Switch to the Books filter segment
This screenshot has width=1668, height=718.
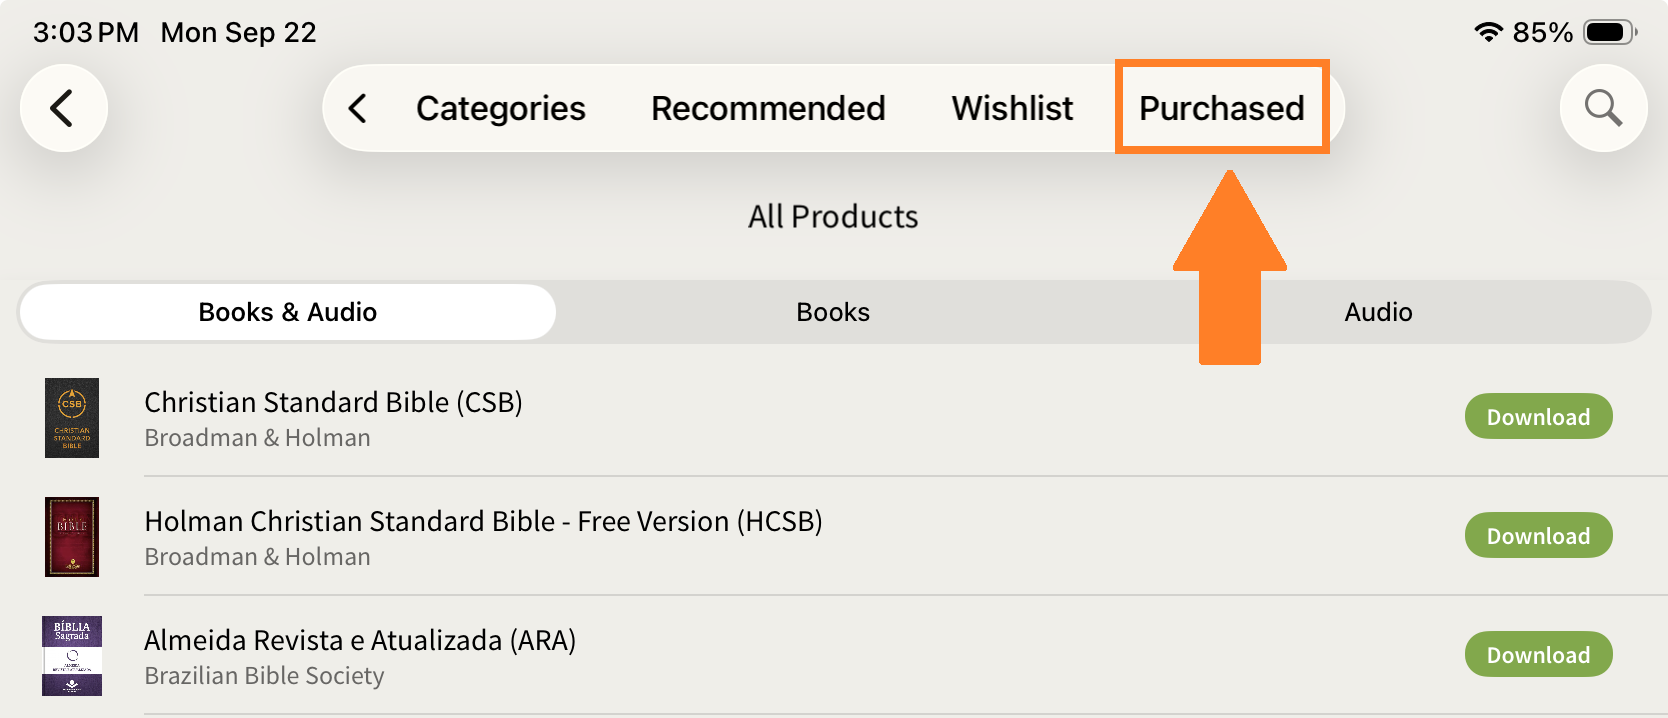pos(833,312)
